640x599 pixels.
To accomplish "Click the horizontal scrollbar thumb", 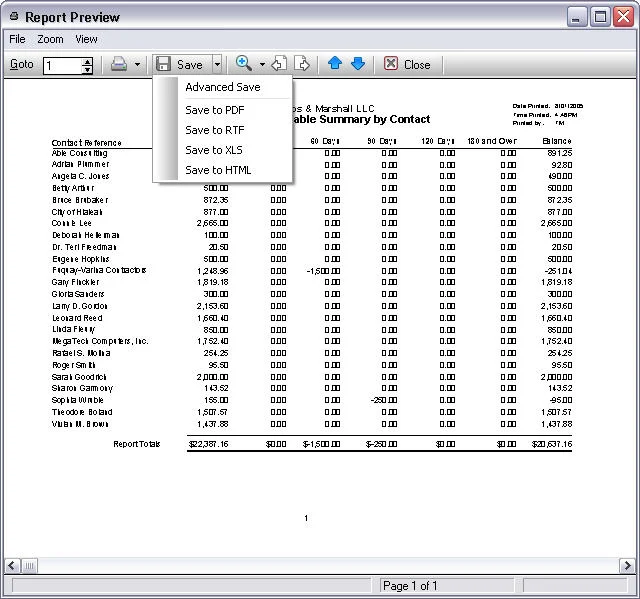I will coord(29,566).
